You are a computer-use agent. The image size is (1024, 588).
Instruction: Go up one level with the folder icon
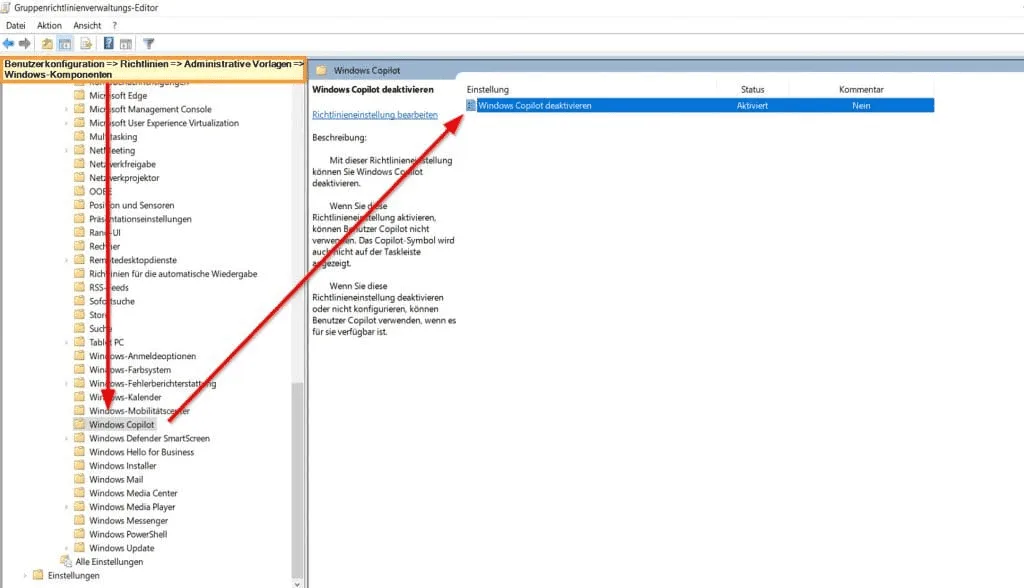[47, 43]
